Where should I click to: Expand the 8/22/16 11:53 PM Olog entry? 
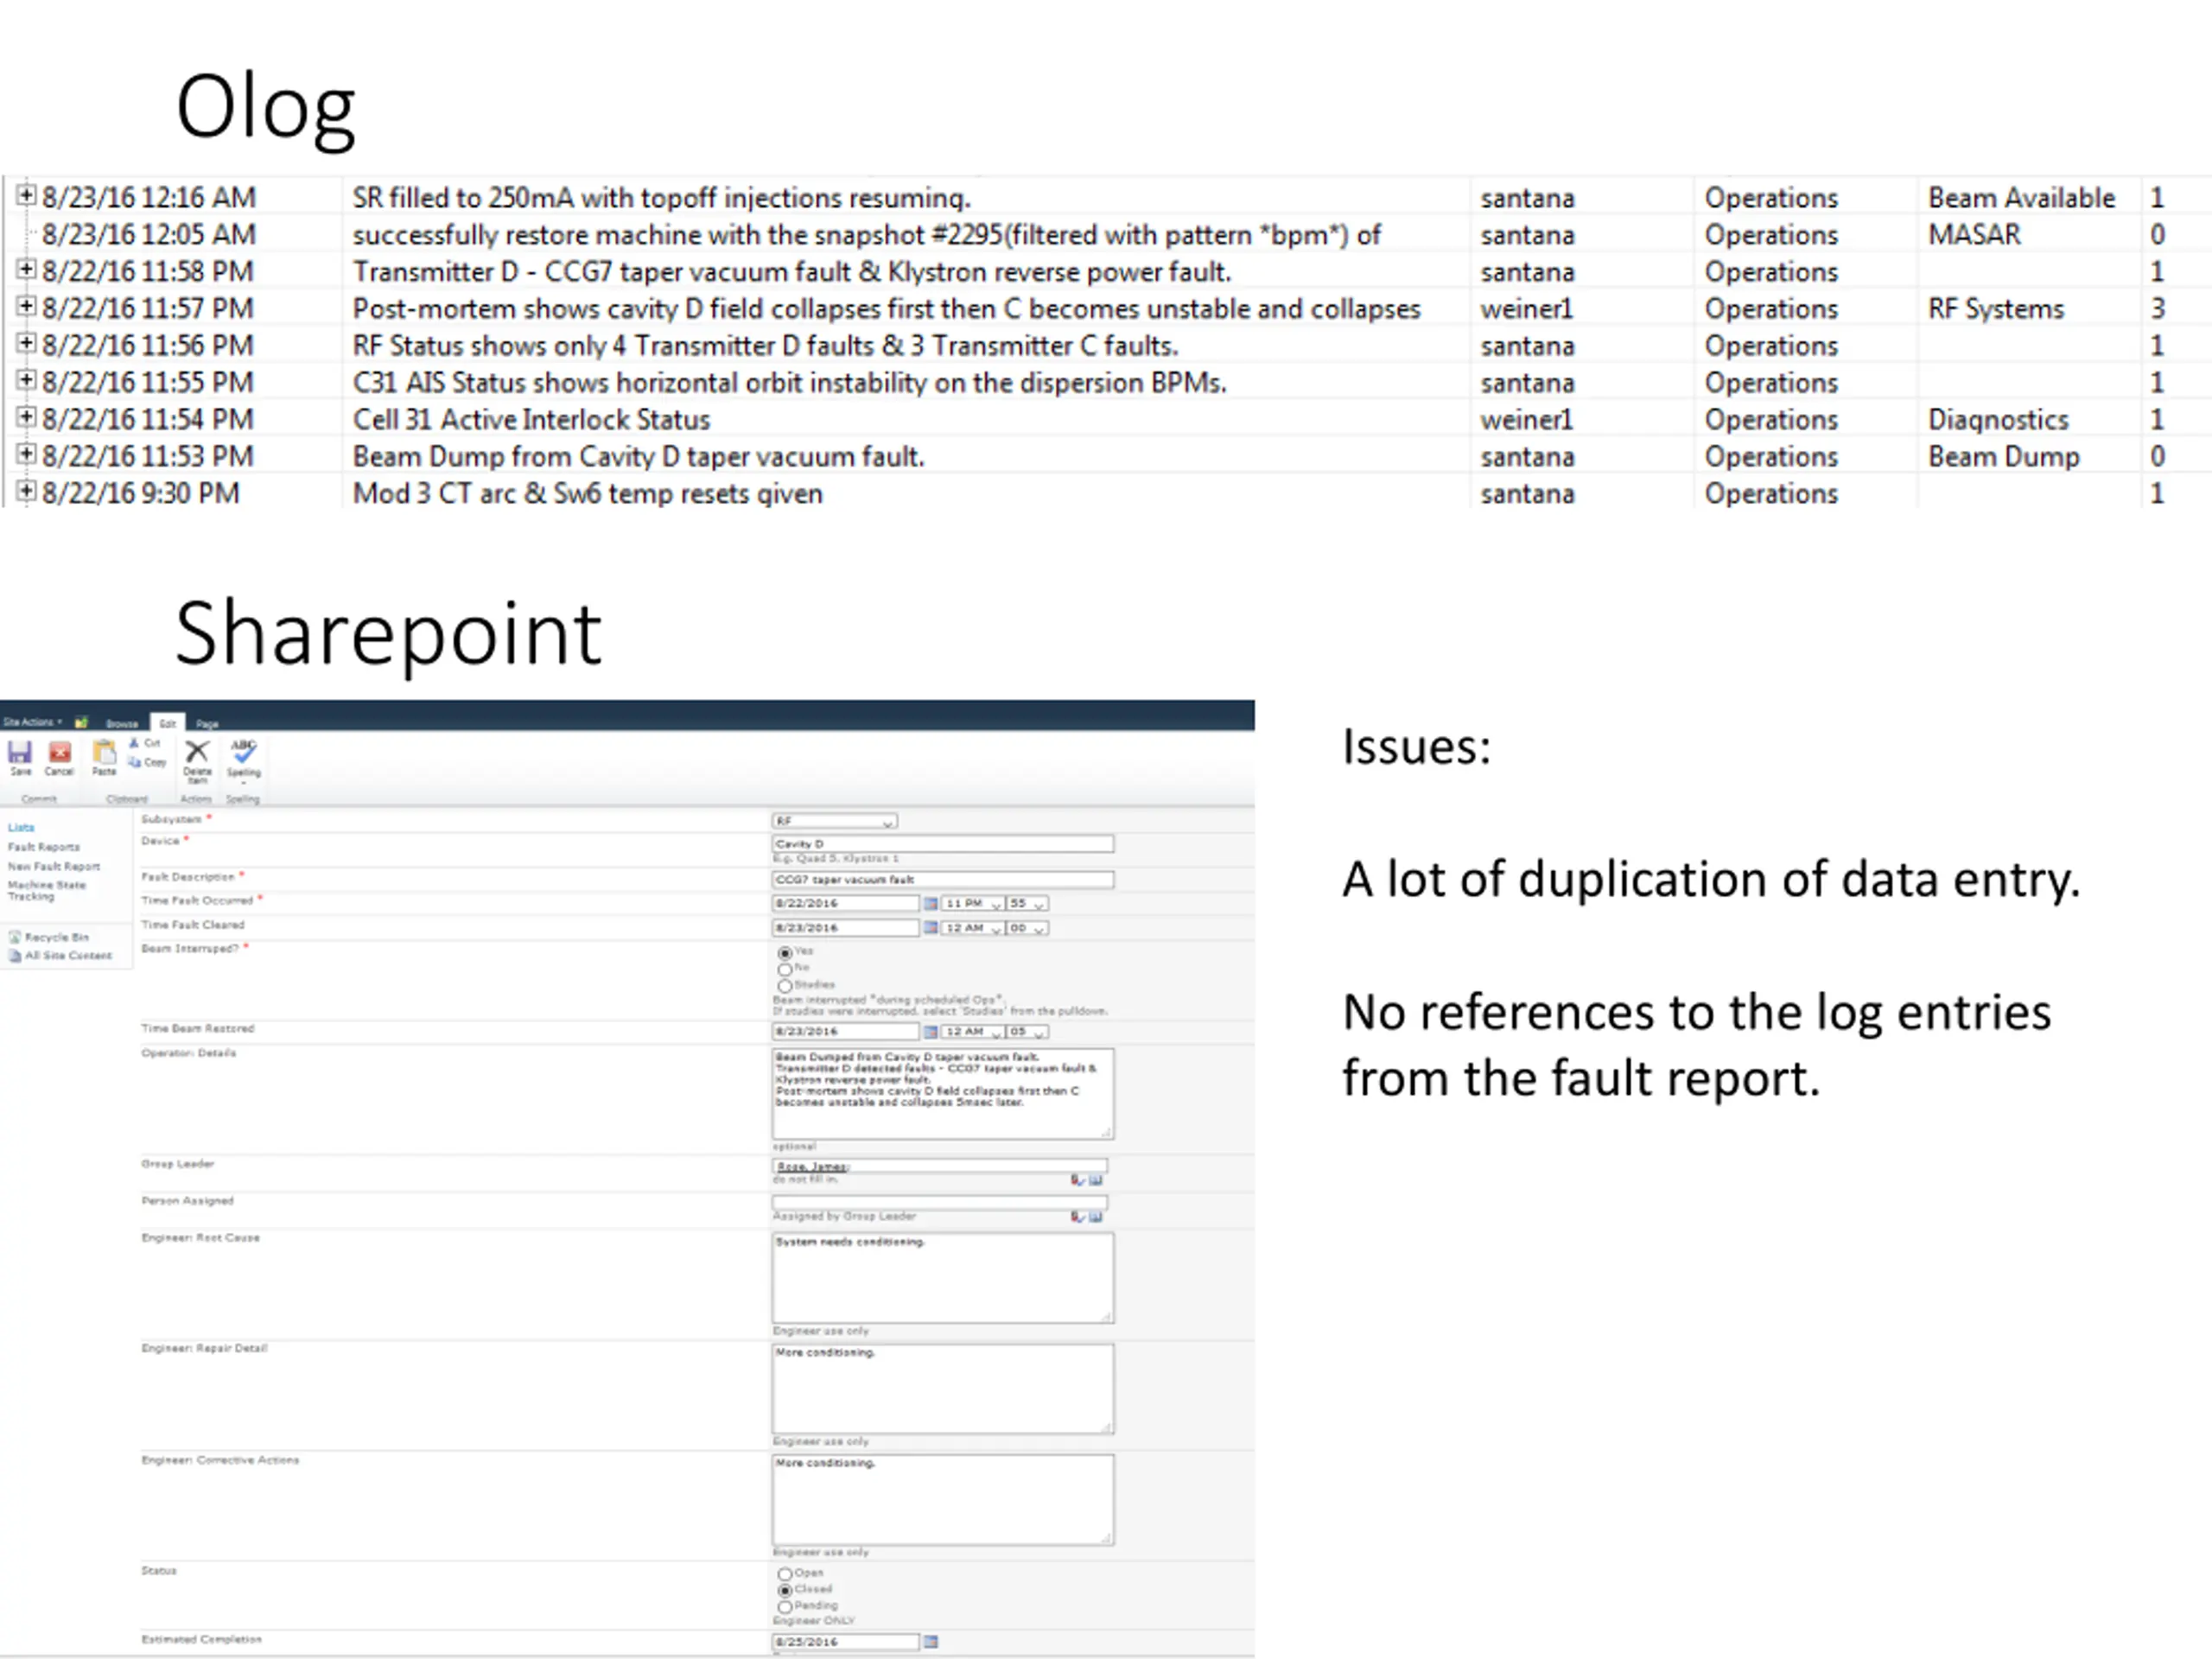[x=27, y=454]
